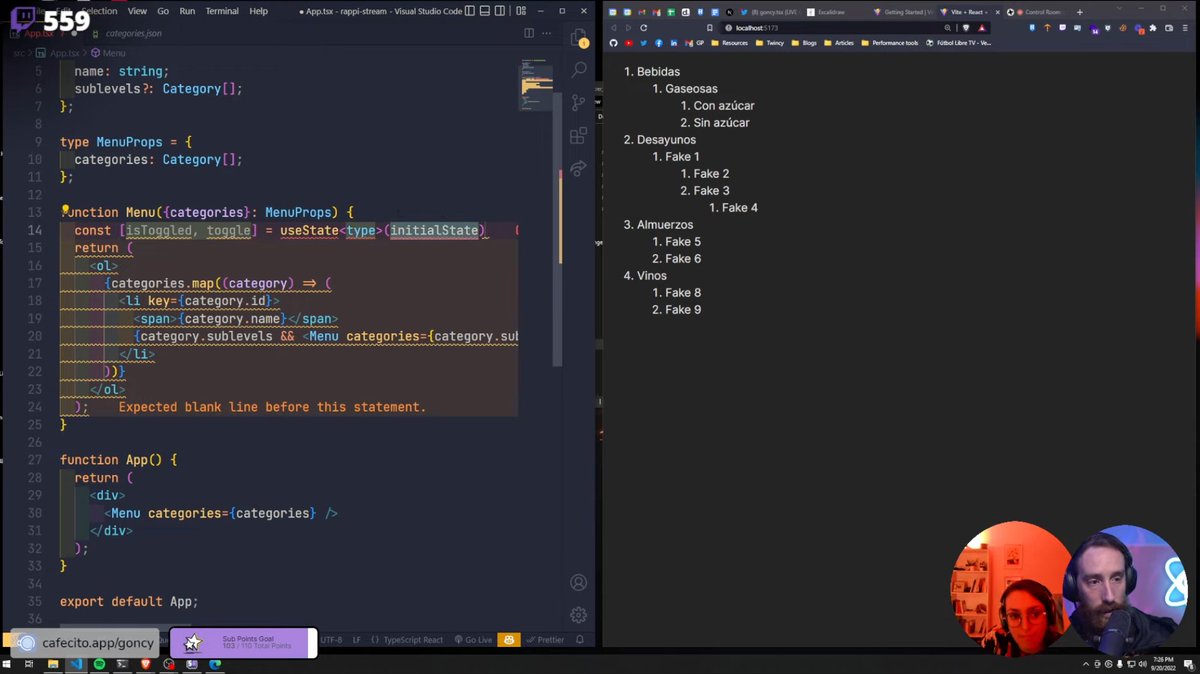Open the Twitter bookmark icon

643,43
